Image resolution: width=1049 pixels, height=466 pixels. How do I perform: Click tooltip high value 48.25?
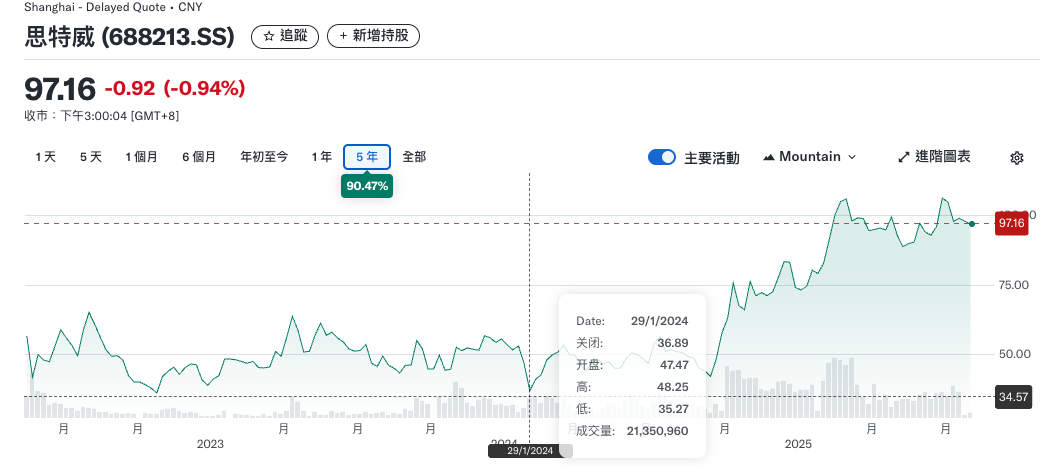coord(672,387)
